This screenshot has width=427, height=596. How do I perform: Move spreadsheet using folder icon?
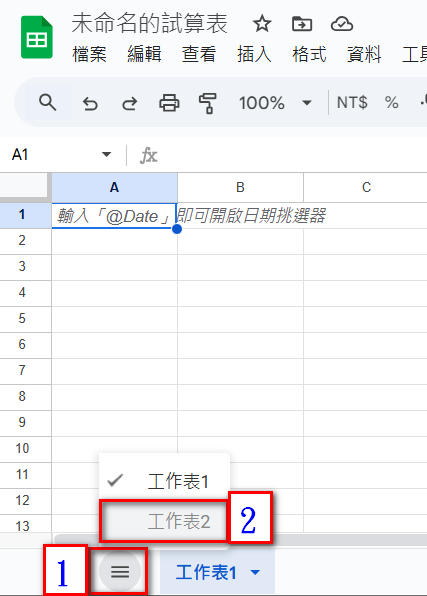click(302, 24)
